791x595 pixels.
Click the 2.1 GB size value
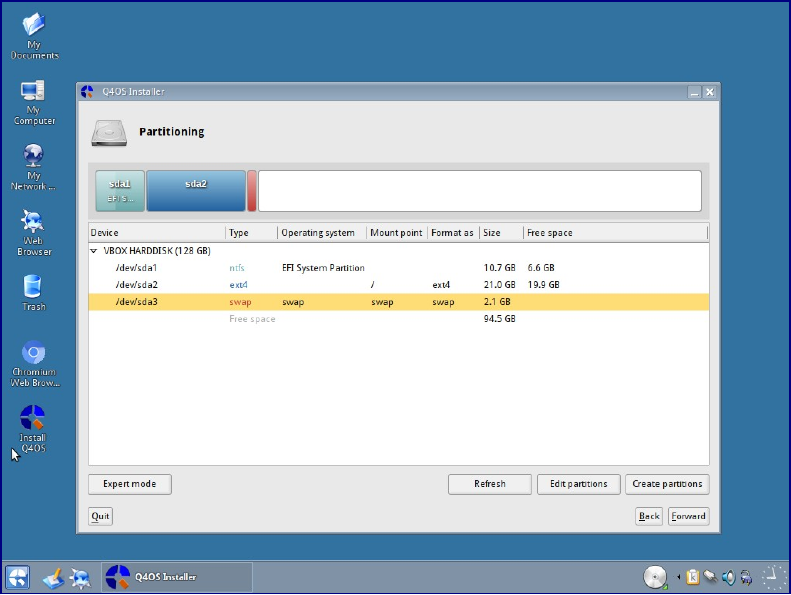[x=497, y=302]
